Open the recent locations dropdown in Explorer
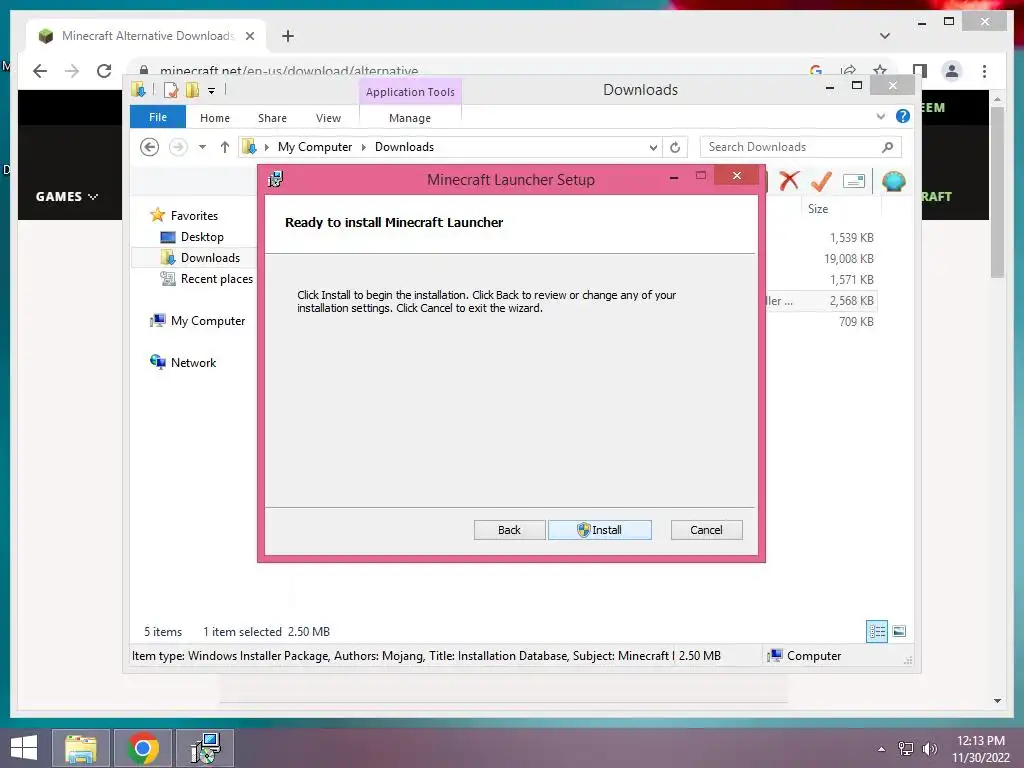 pyautogui.click(x=202, y=147)
